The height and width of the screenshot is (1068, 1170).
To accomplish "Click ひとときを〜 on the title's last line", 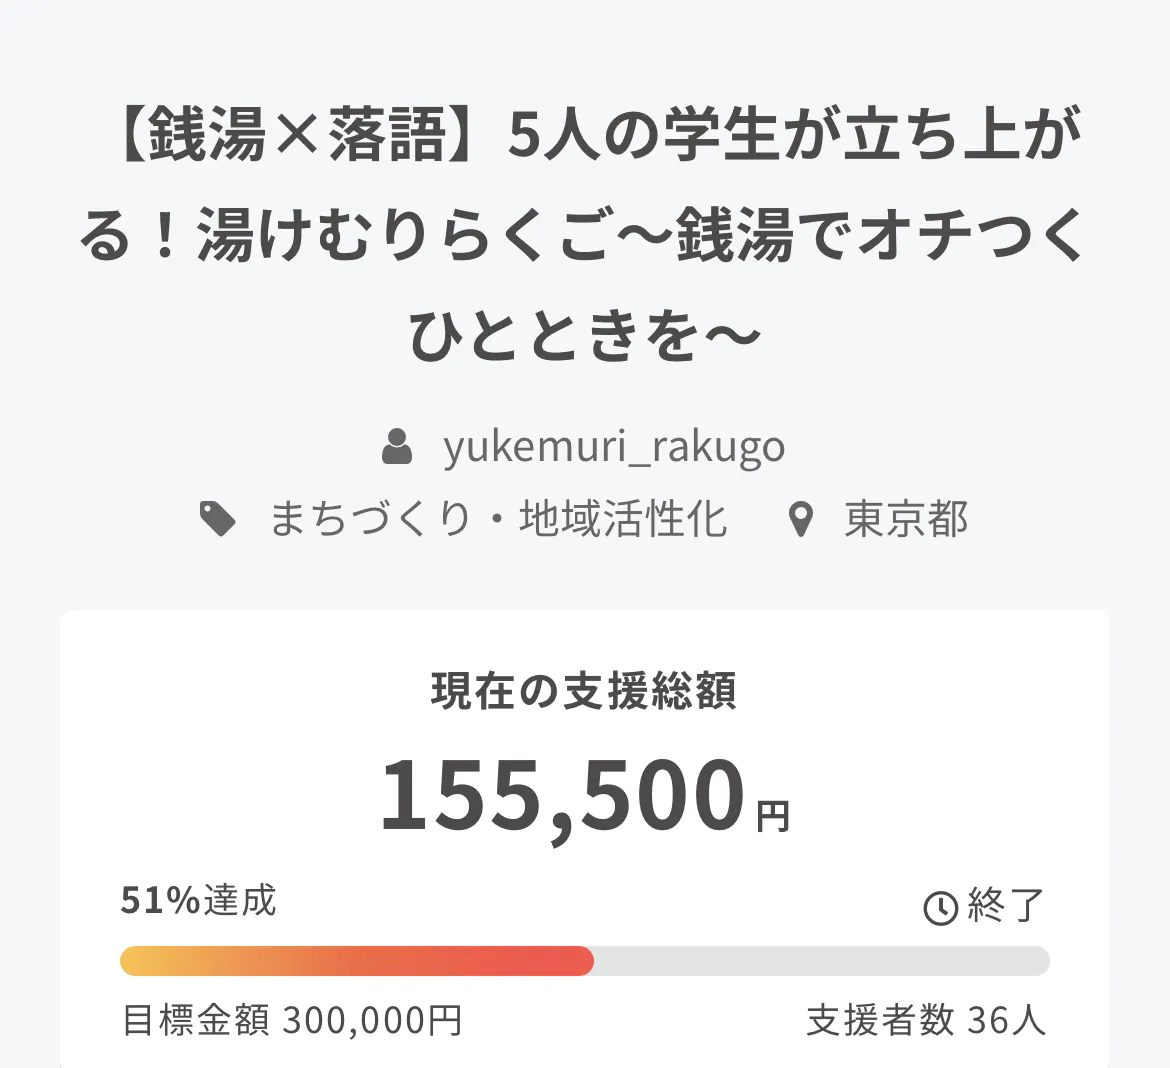I will 585,335.
